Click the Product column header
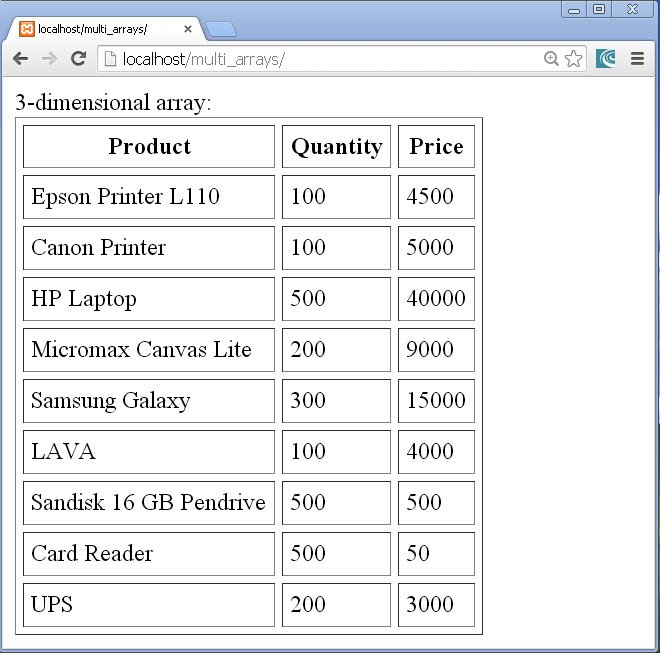The image size is (660, 653). click(149, 147)
